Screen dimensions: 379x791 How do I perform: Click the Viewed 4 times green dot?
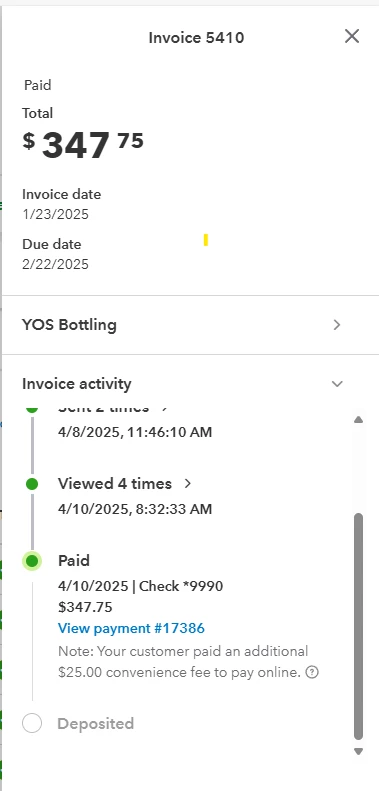(32, 484)
